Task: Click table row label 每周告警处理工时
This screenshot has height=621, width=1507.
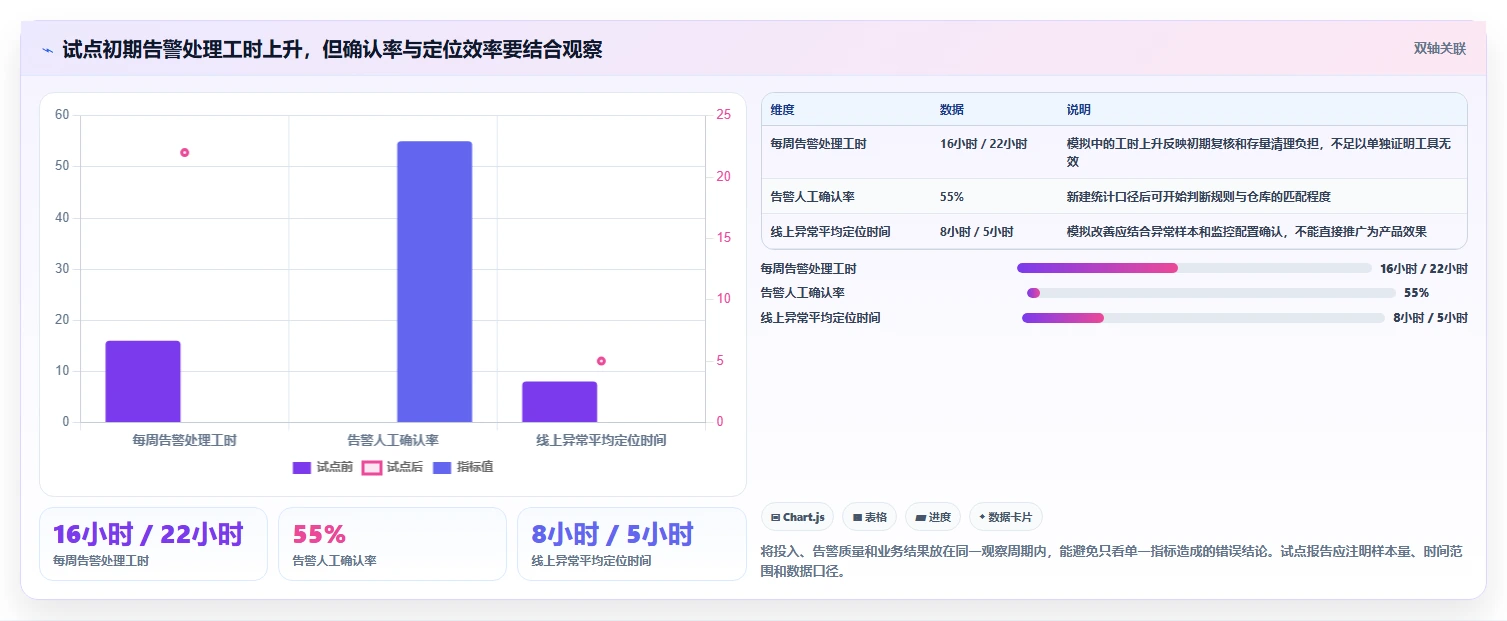Action: point(818,144)
